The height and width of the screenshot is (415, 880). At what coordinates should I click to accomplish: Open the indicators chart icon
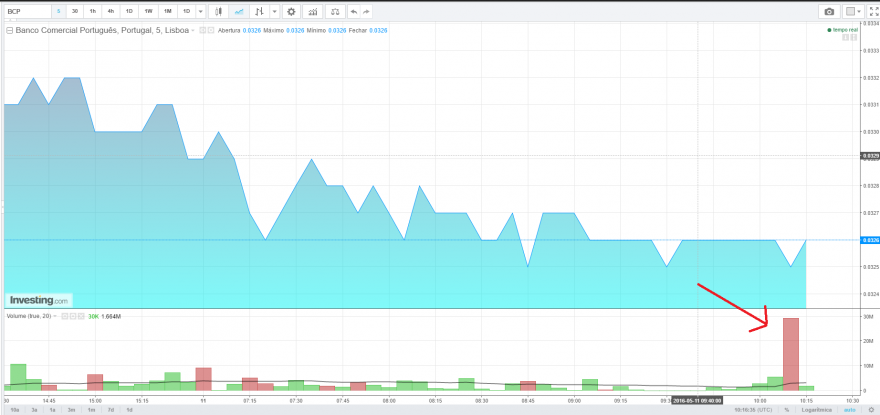[315, 11]
